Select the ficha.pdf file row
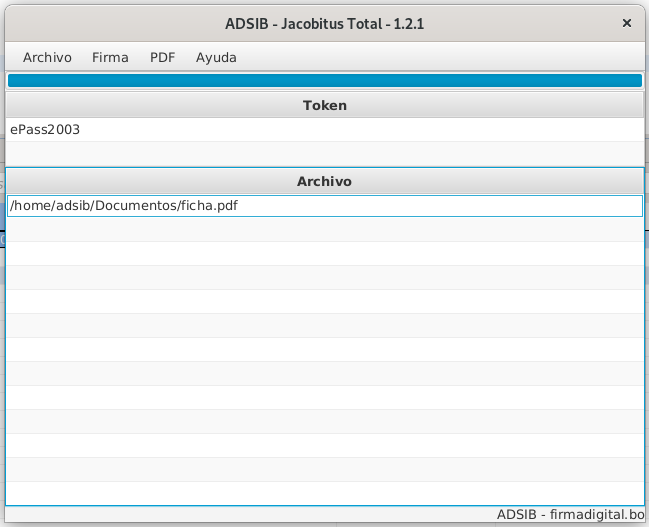This screenshot has width=649, height=527. coord(324,206)
